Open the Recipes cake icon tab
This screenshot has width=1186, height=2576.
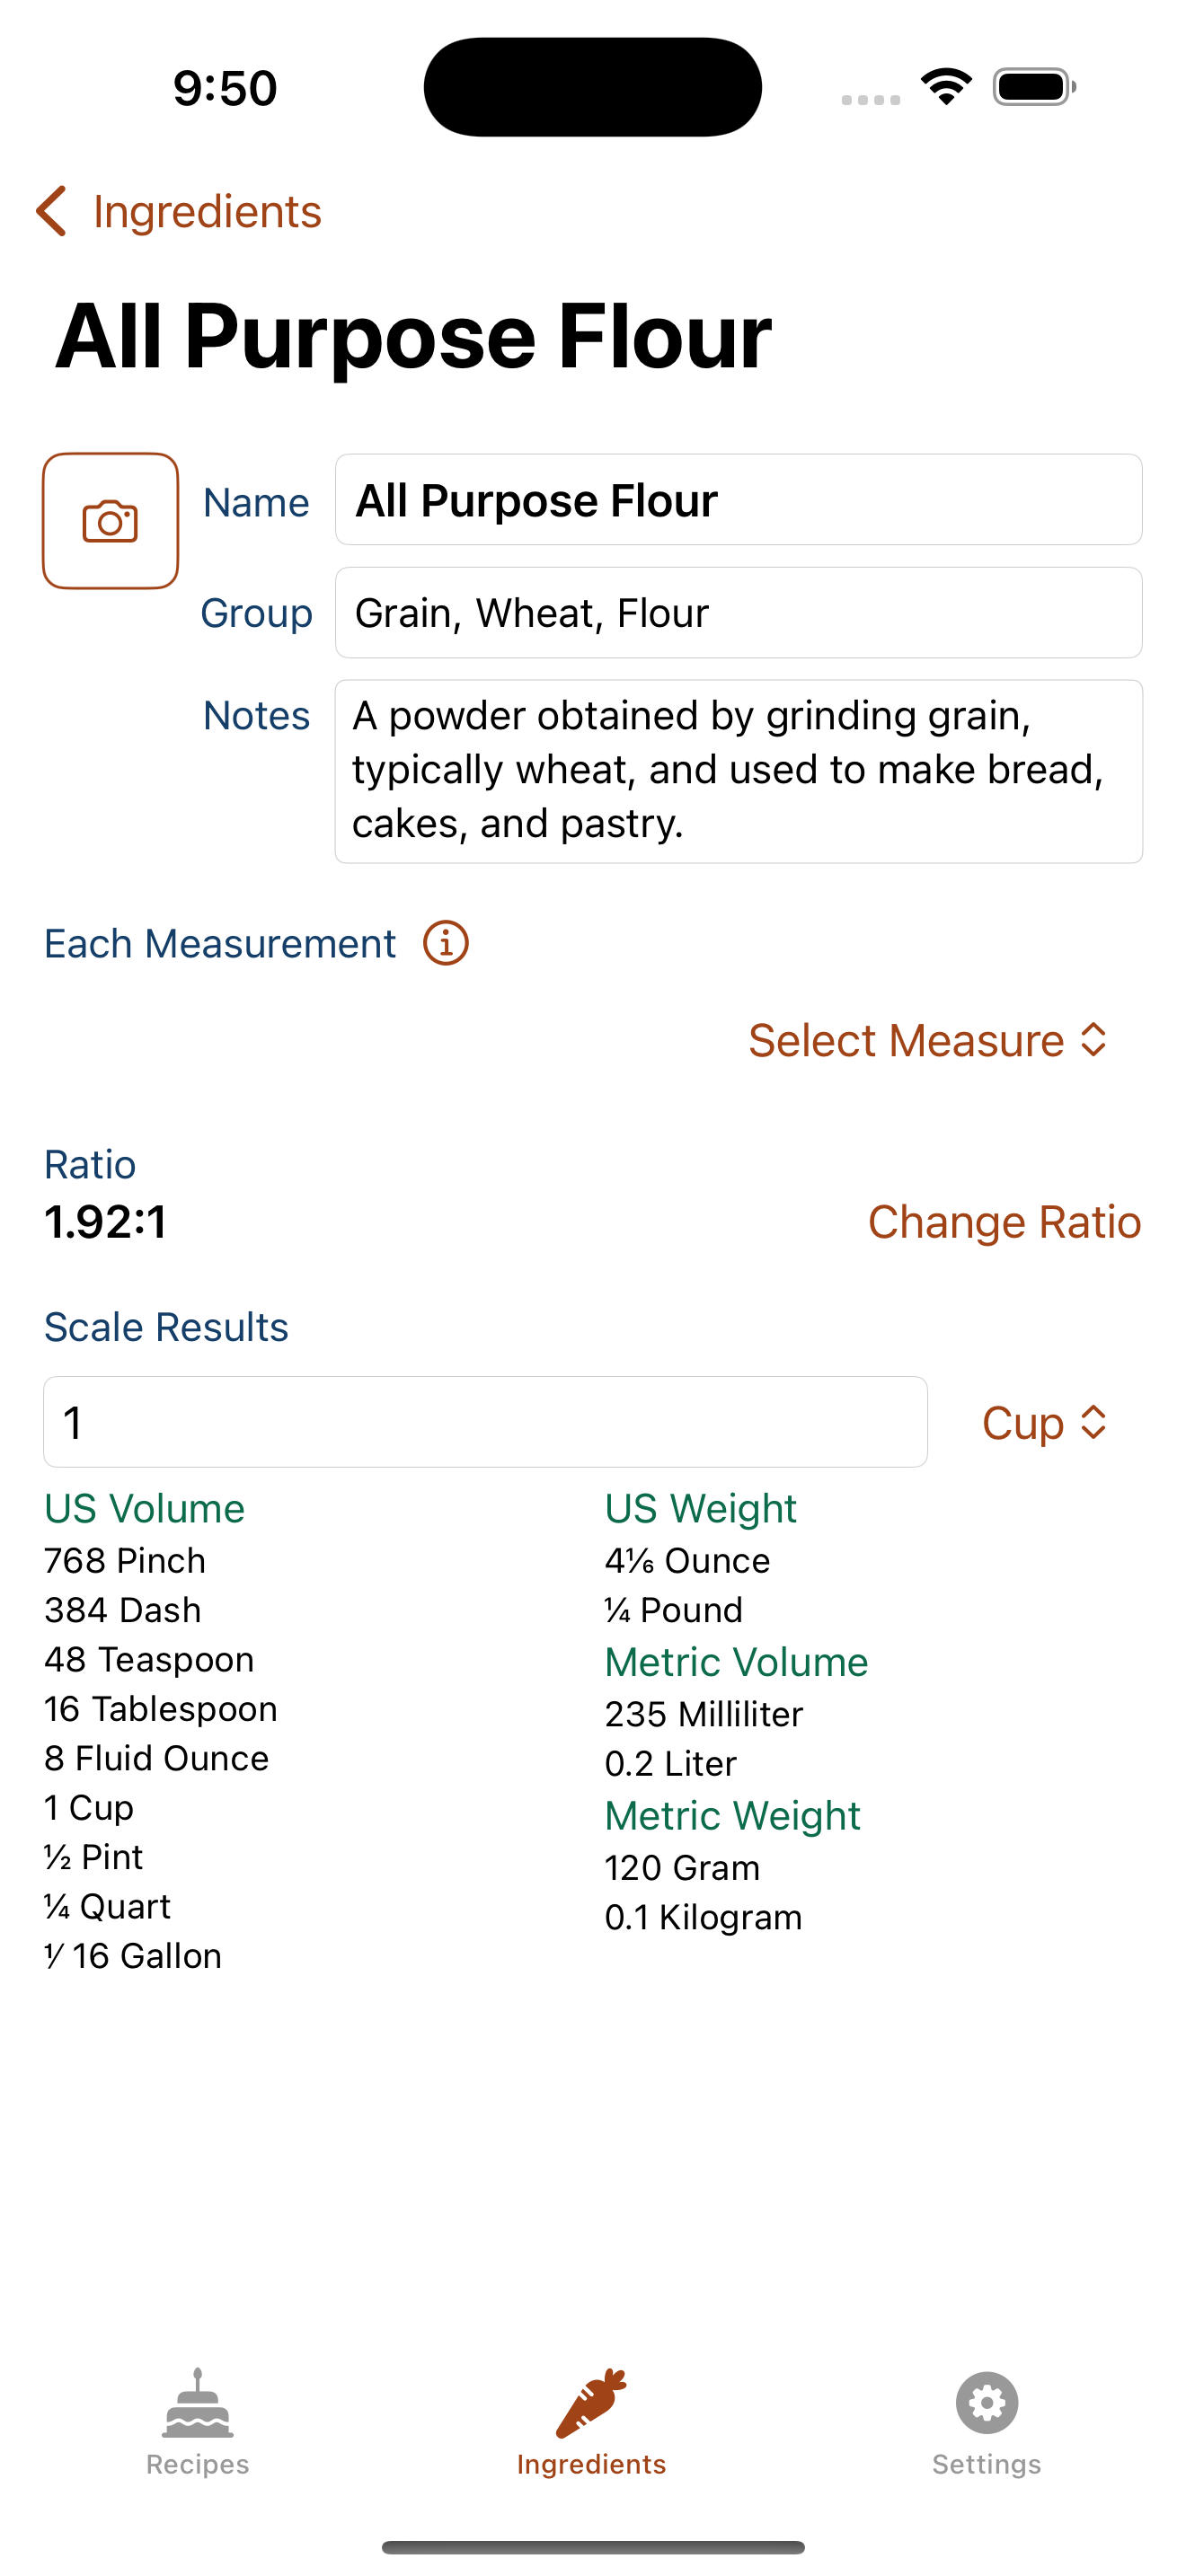tap(198, 2402)
